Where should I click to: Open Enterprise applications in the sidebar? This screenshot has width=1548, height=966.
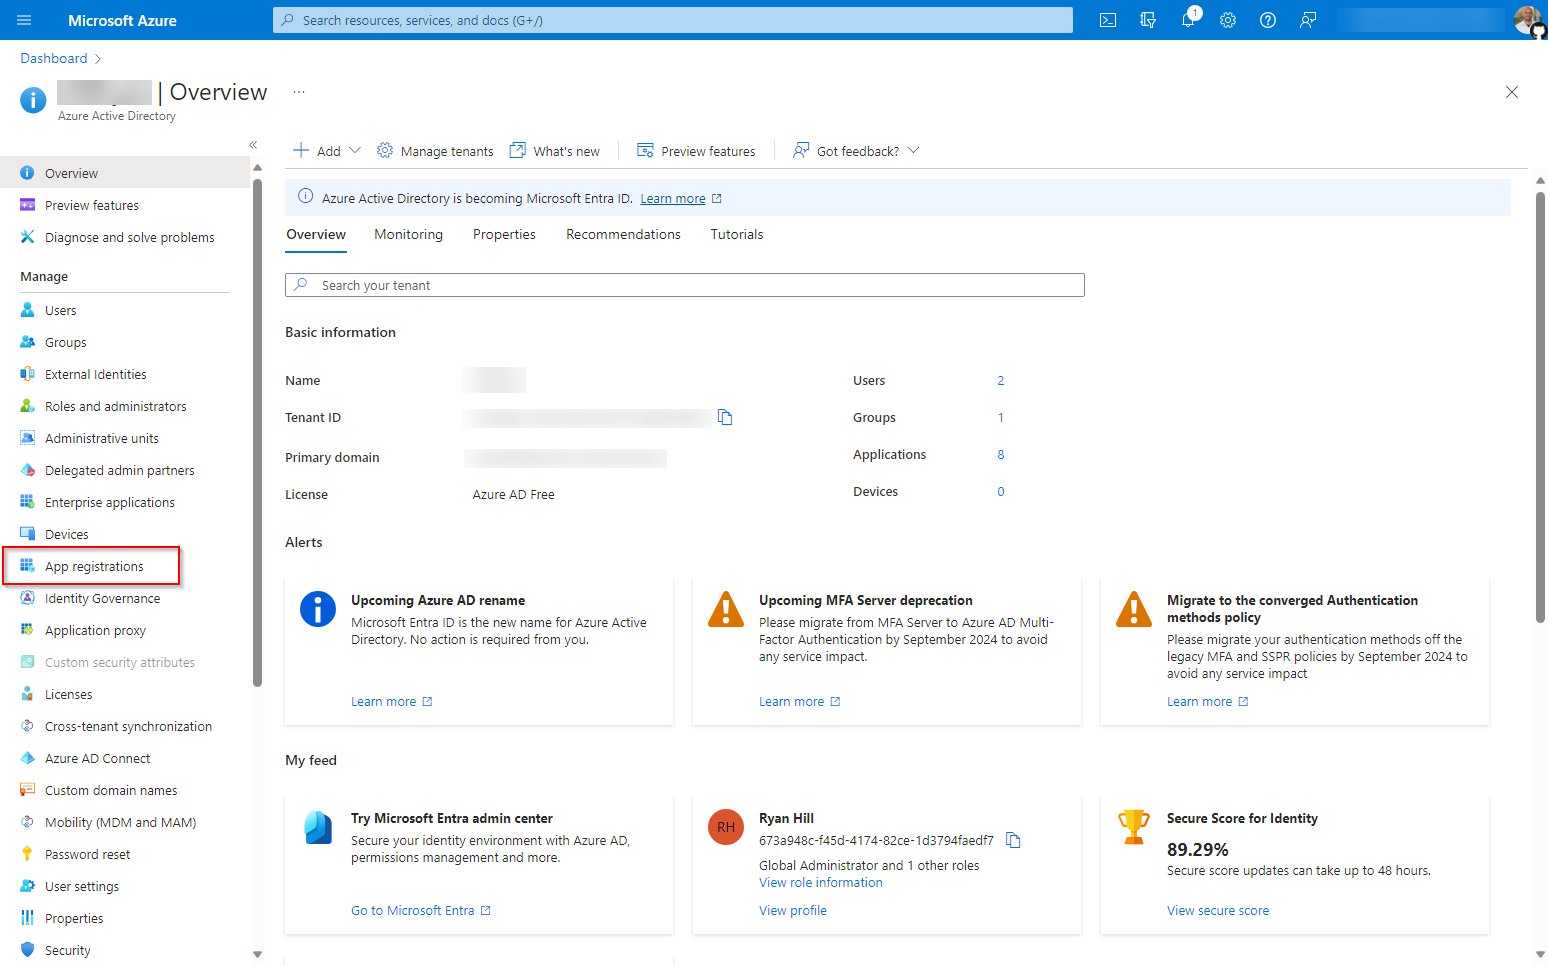[x=109, y=501]
